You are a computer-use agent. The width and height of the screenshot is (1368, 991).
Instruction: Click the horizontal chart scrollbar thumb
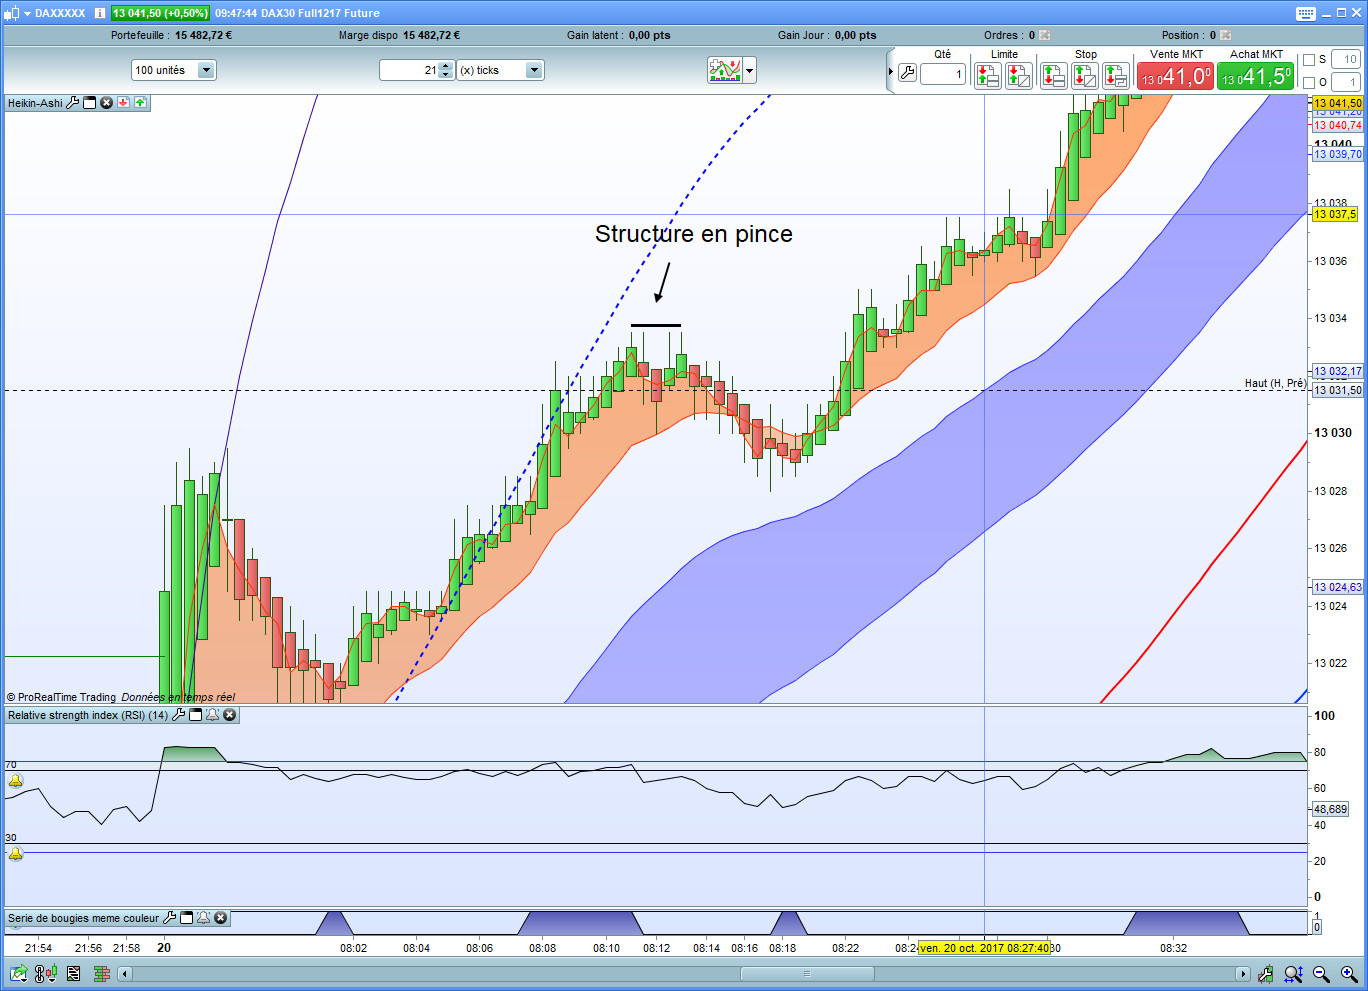(x=807, y=973)
